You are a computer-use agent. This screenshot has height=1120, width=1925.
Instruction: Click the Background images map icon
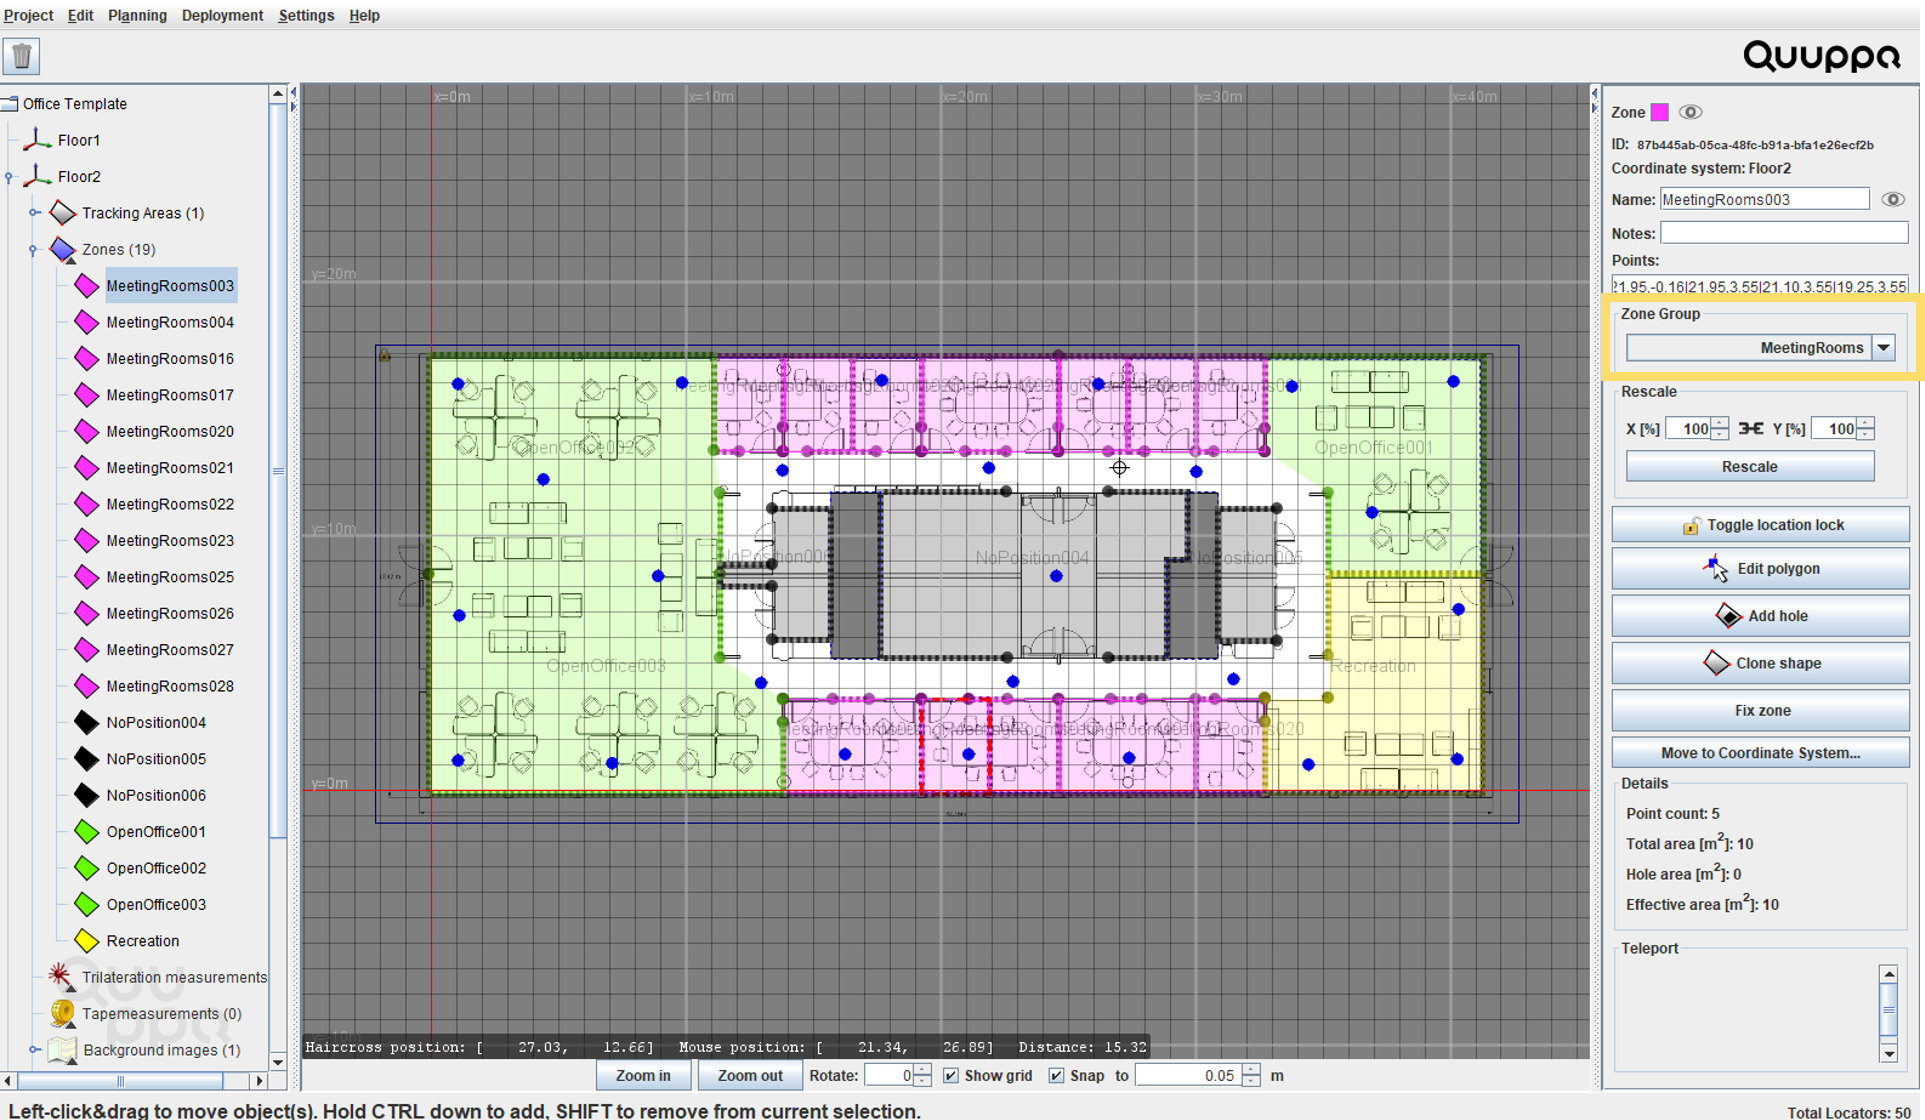click(x=62, y=1050)
